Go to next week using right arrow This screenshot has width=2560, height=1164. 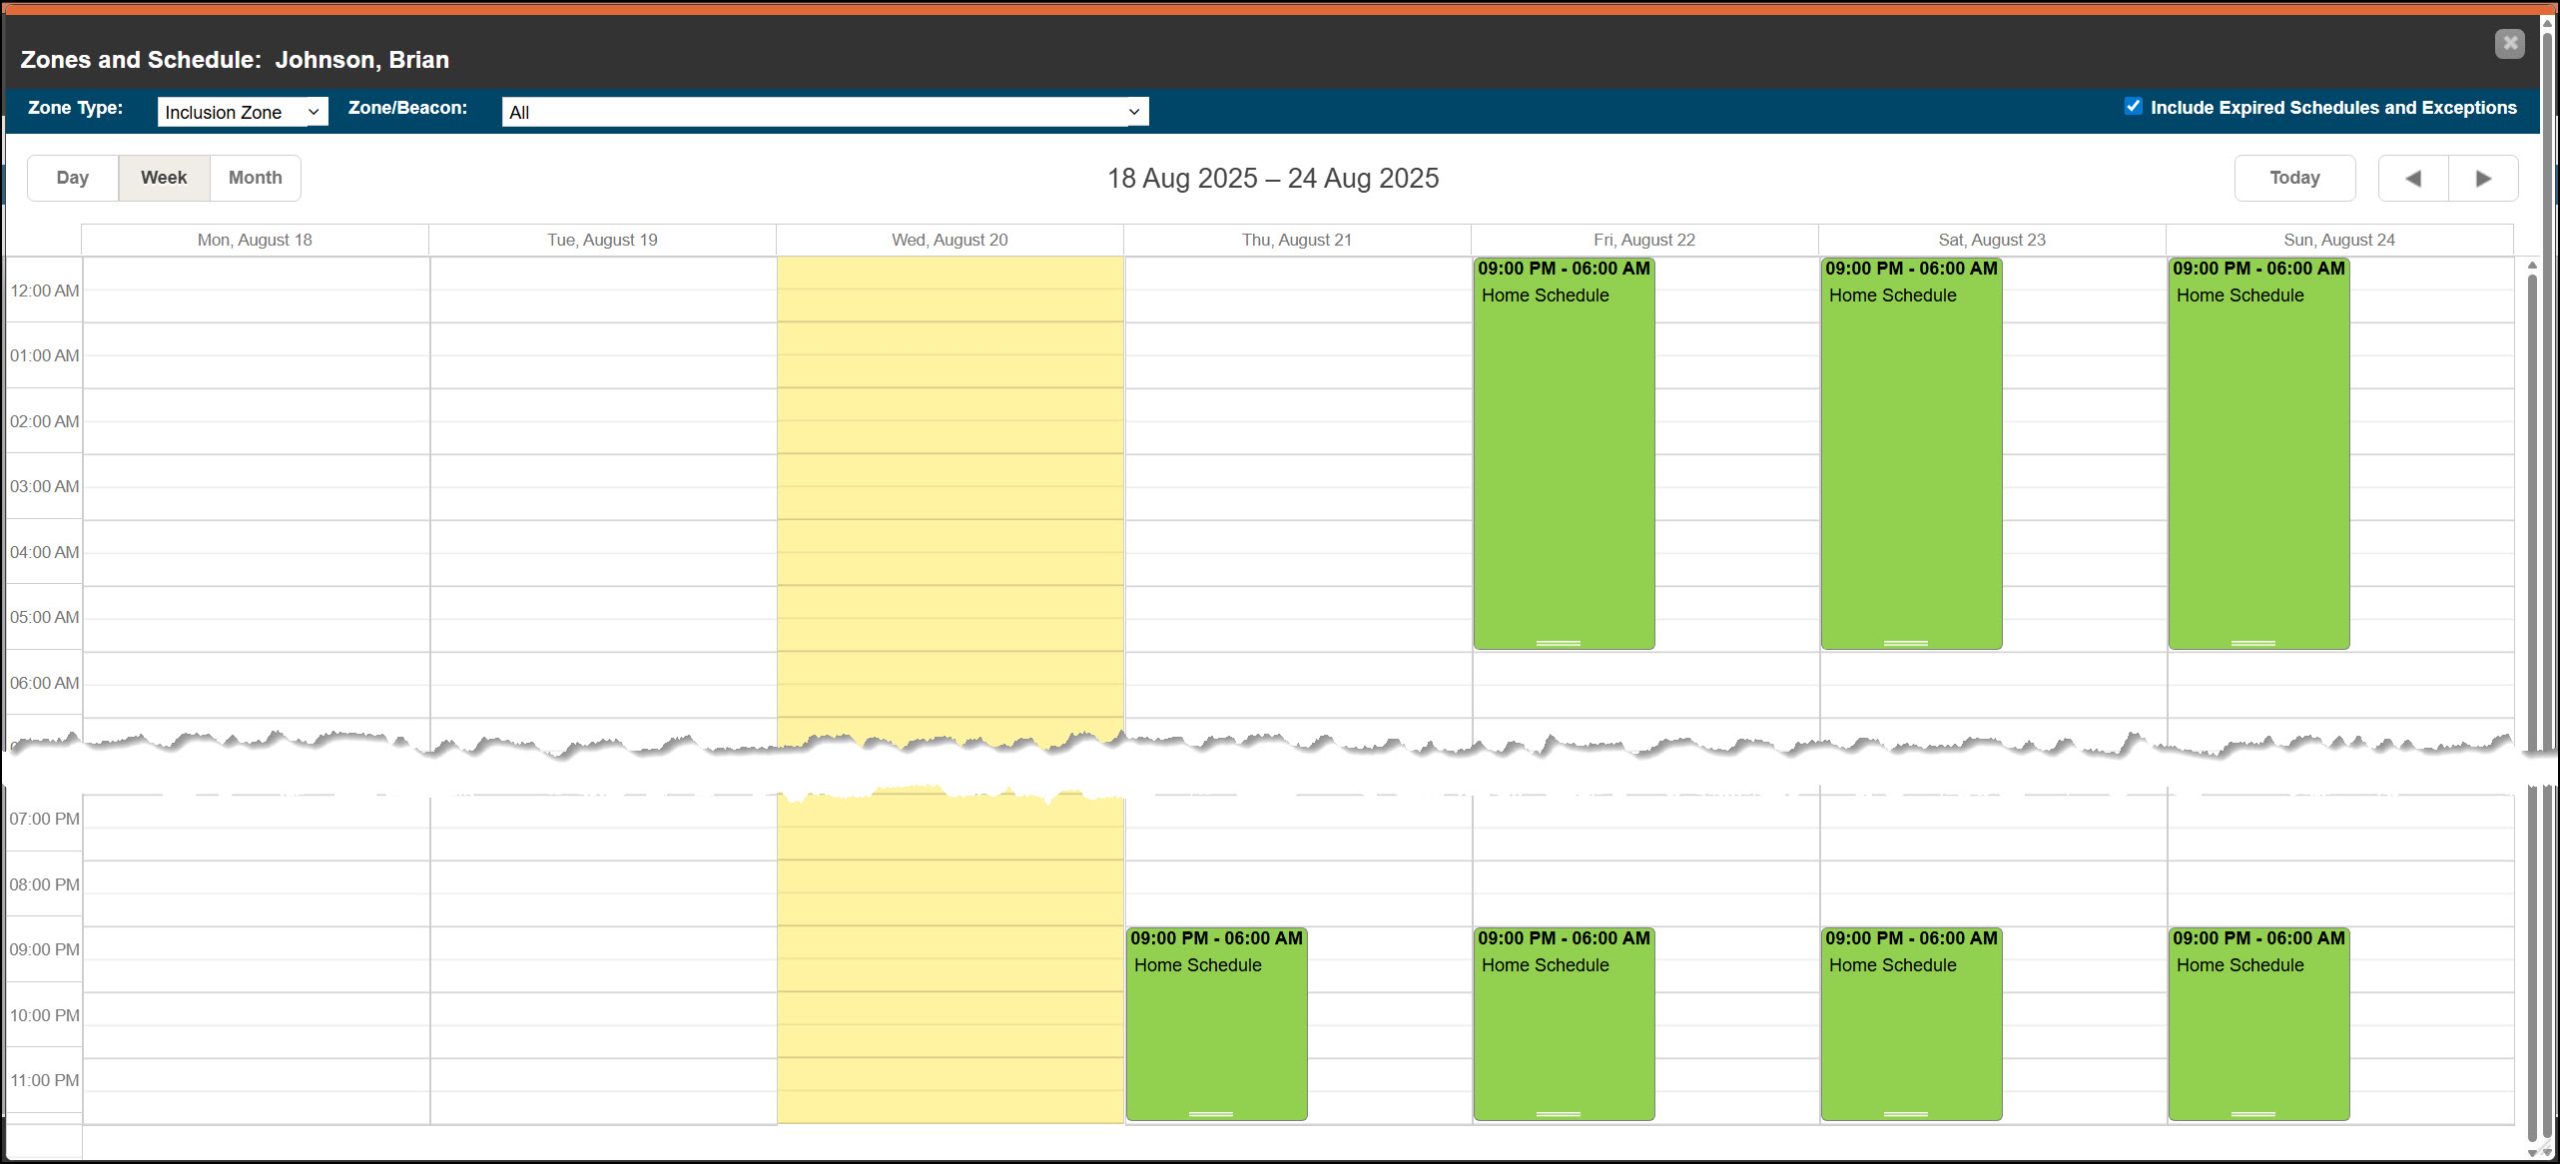(x=2483, y=178)
